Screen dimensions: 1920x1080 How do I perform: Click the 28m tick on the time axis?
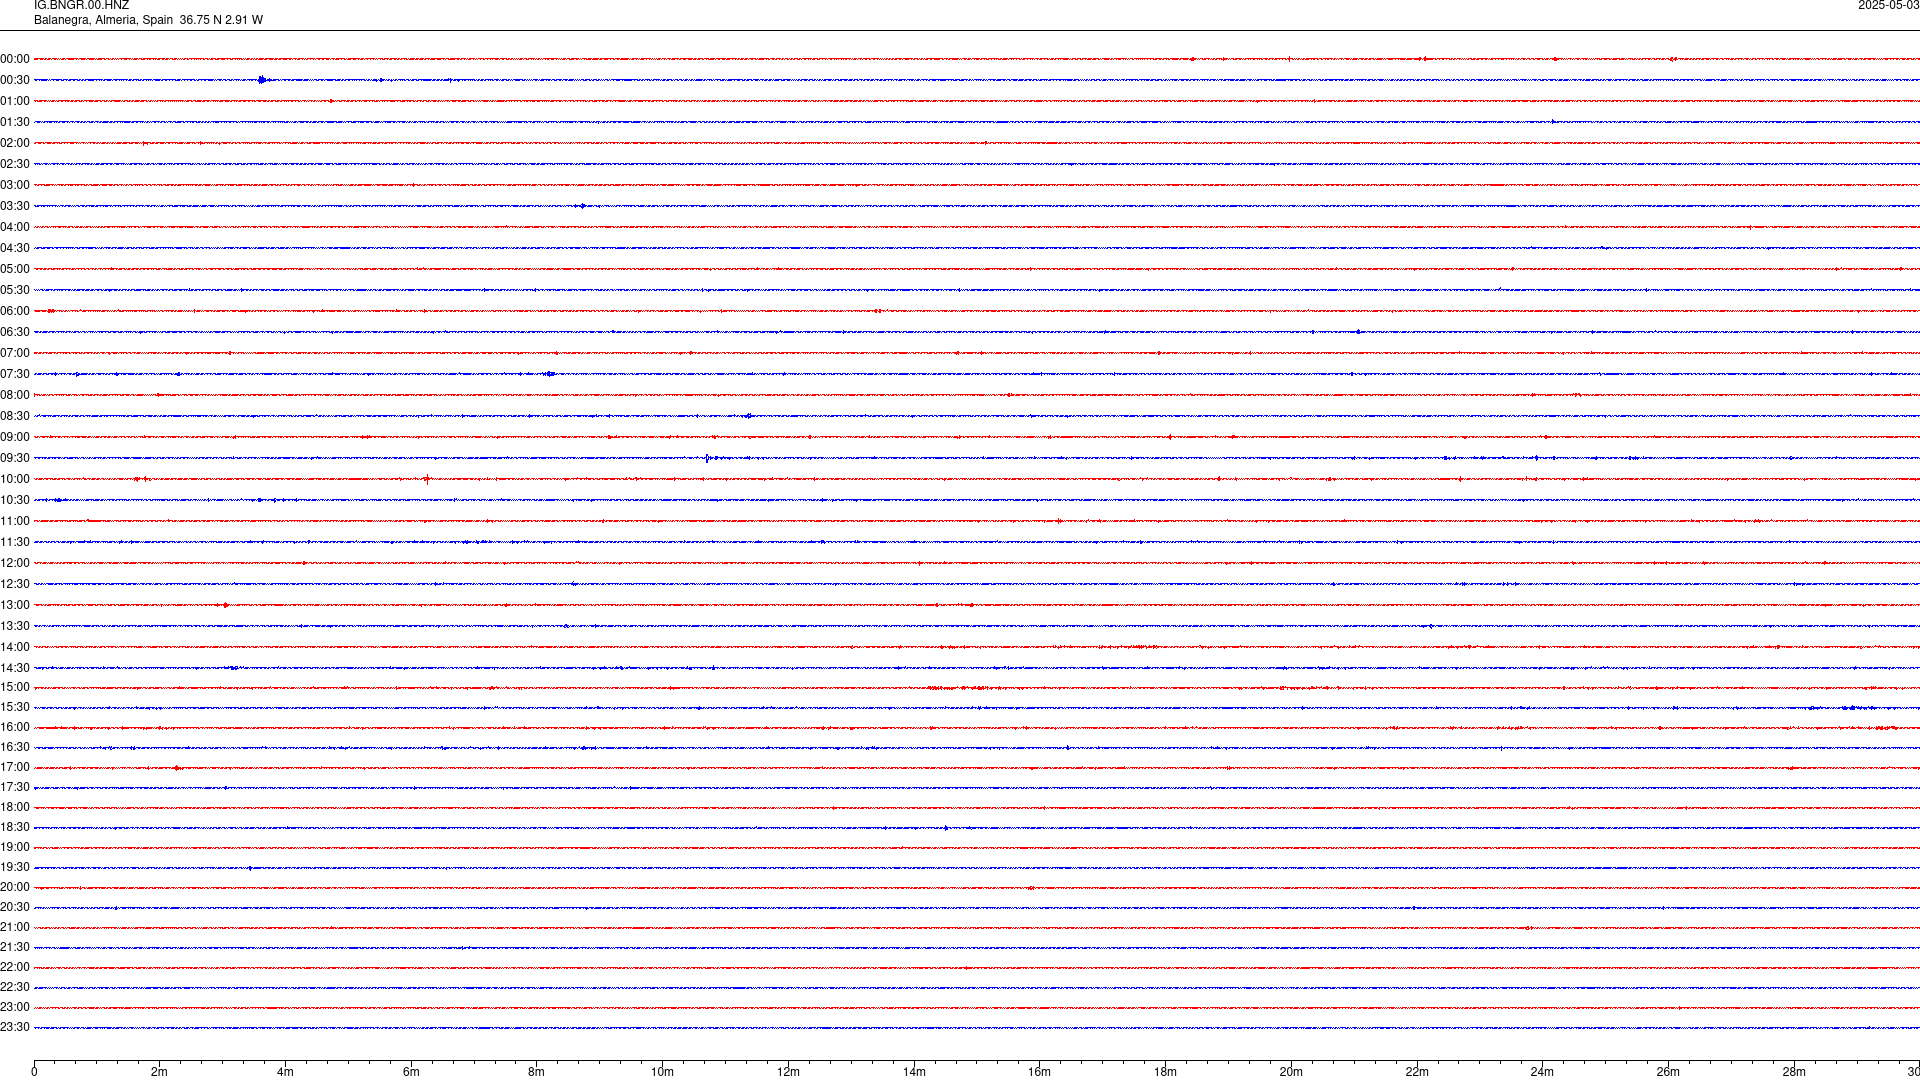tap(1794, 1072)
